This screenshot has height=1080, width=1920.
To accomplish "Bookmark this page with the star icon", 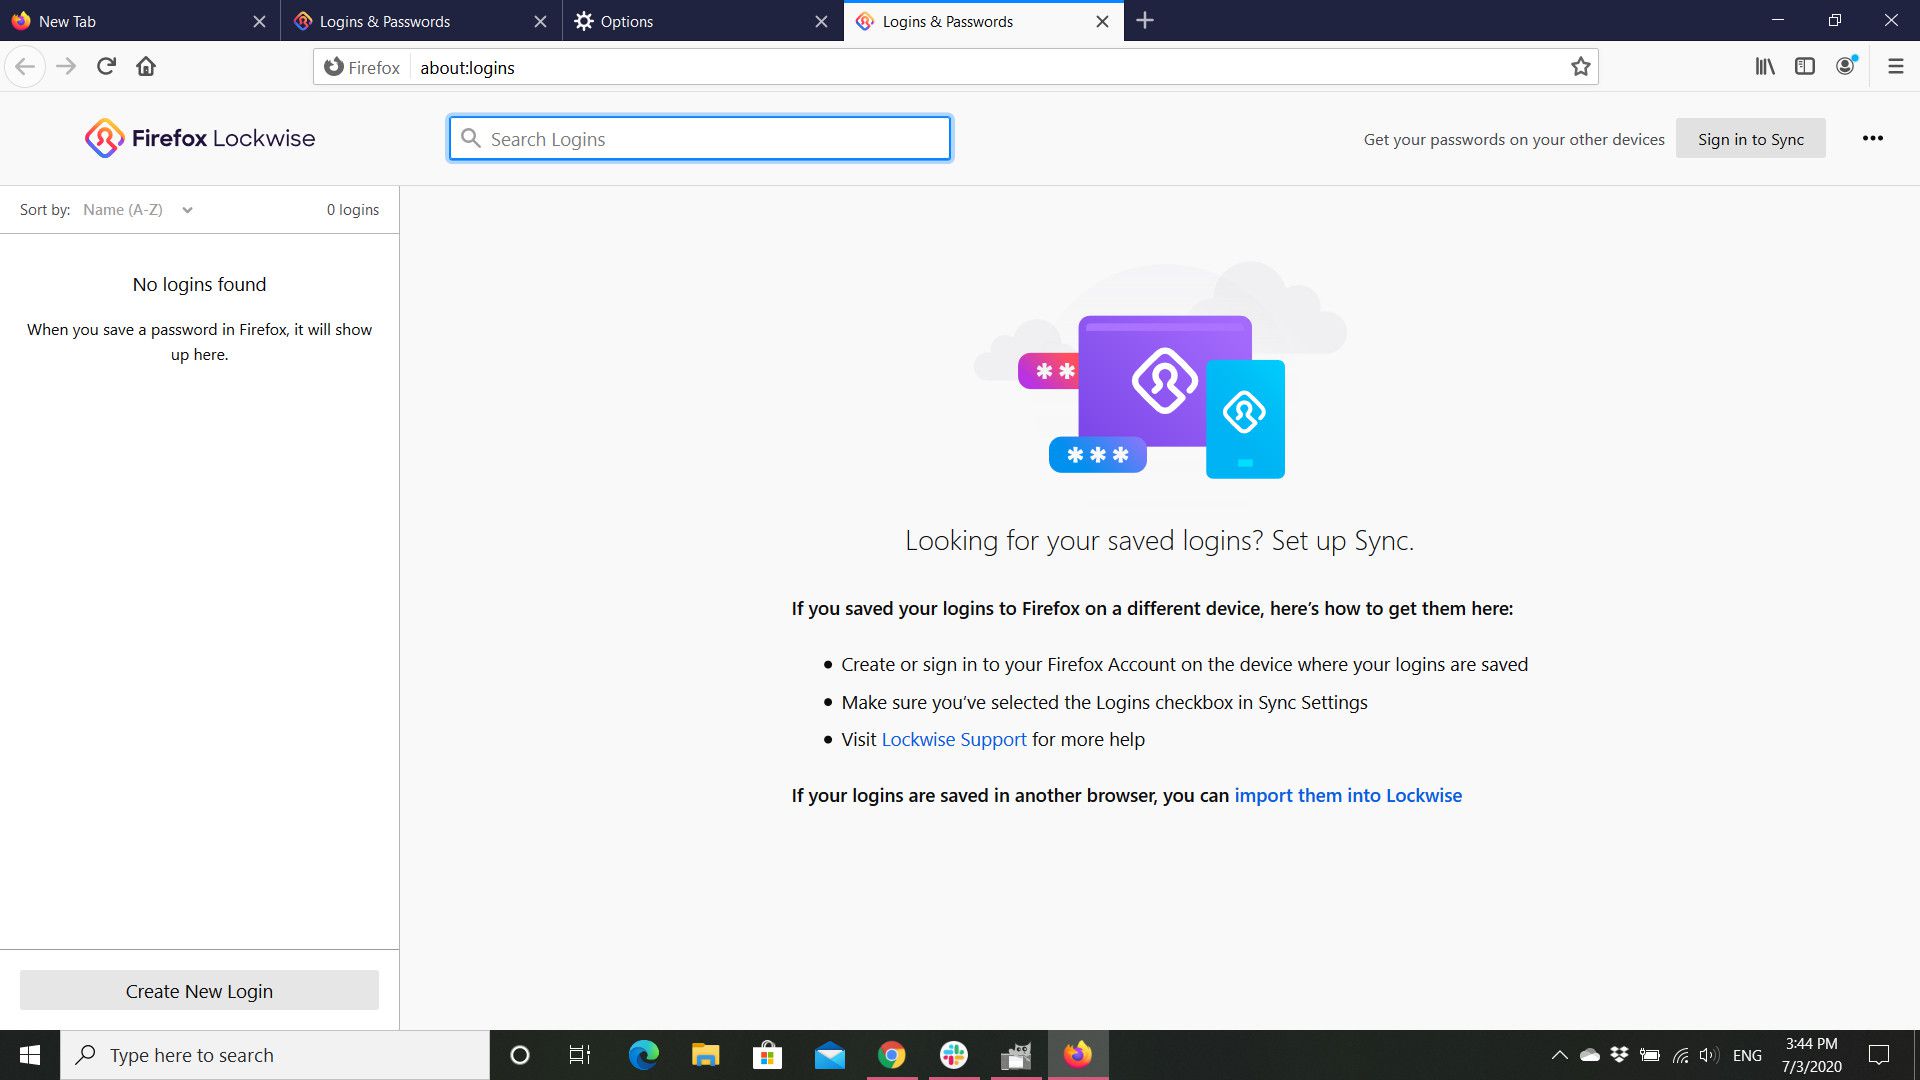I will (x=1580, y=67).
